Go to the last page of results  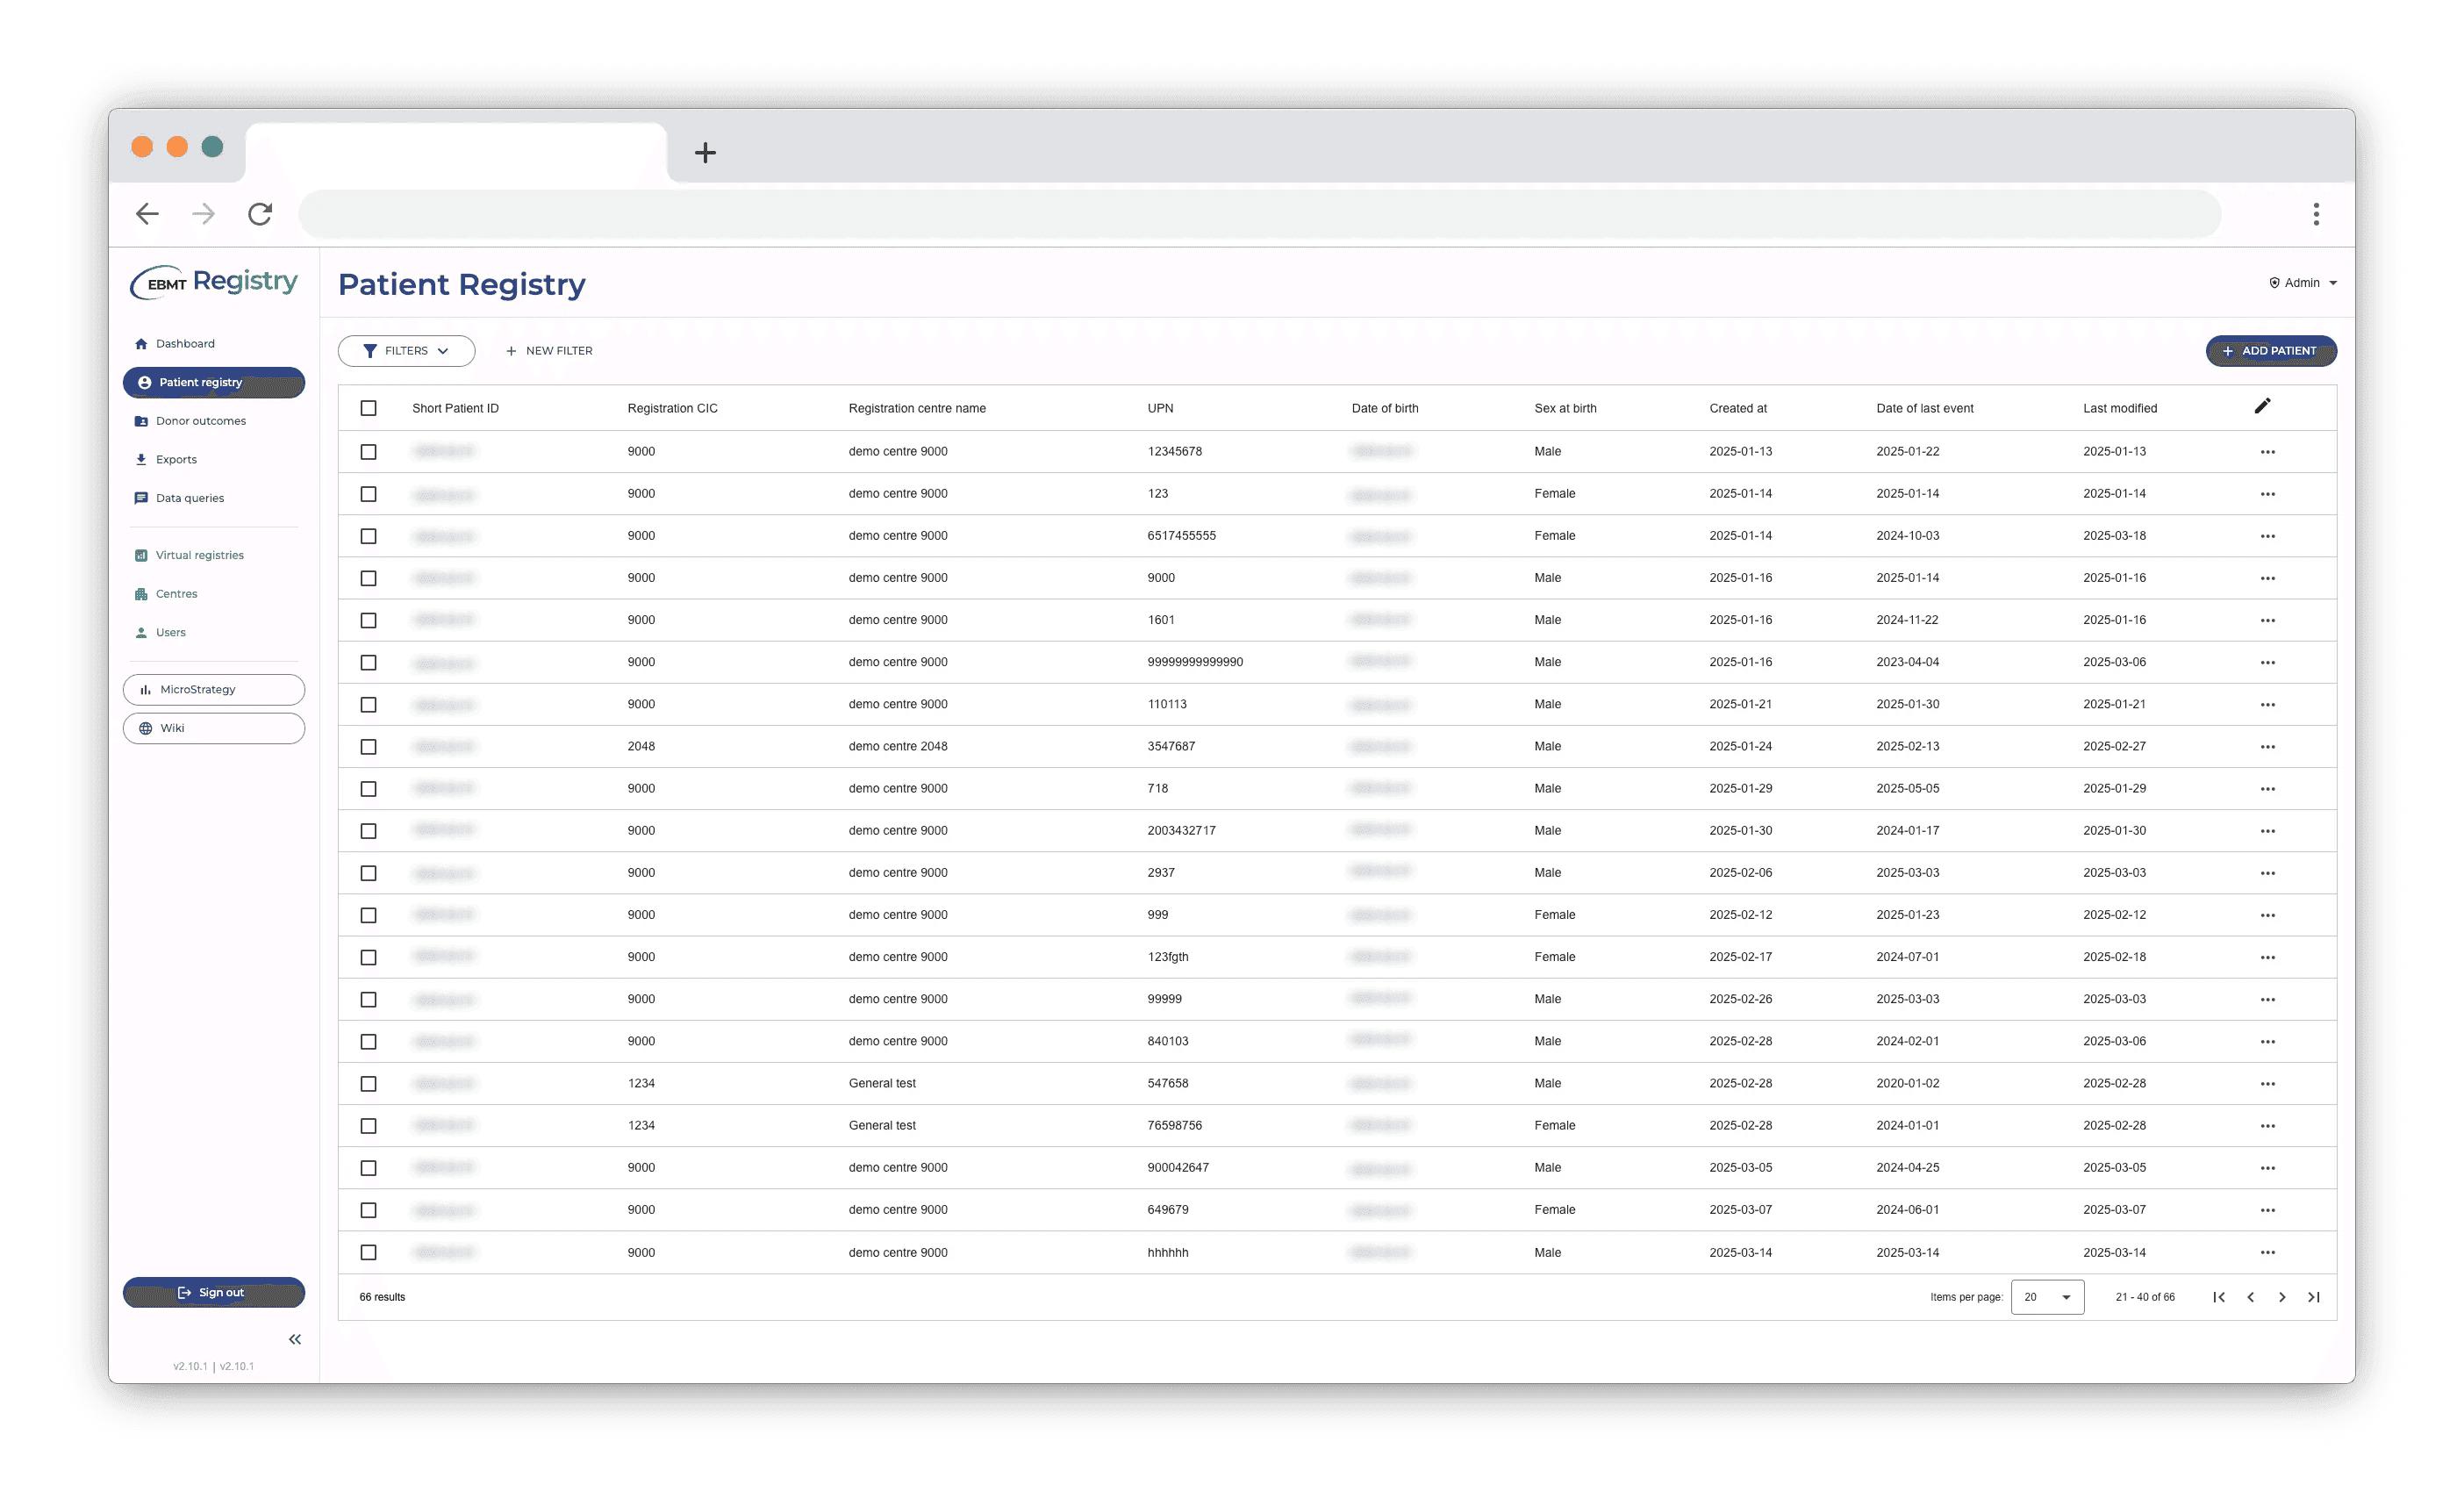coord(2313,1297)
